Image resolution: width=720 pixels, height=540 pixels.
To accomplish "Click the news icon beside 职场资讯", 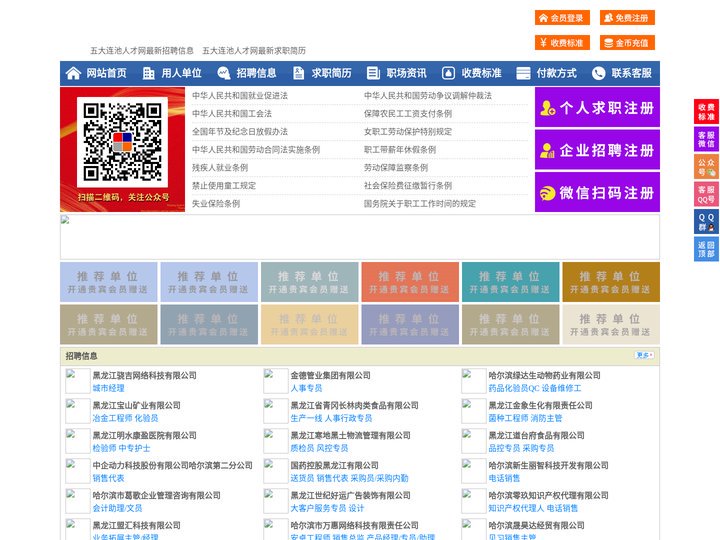I will pos(373,73).
